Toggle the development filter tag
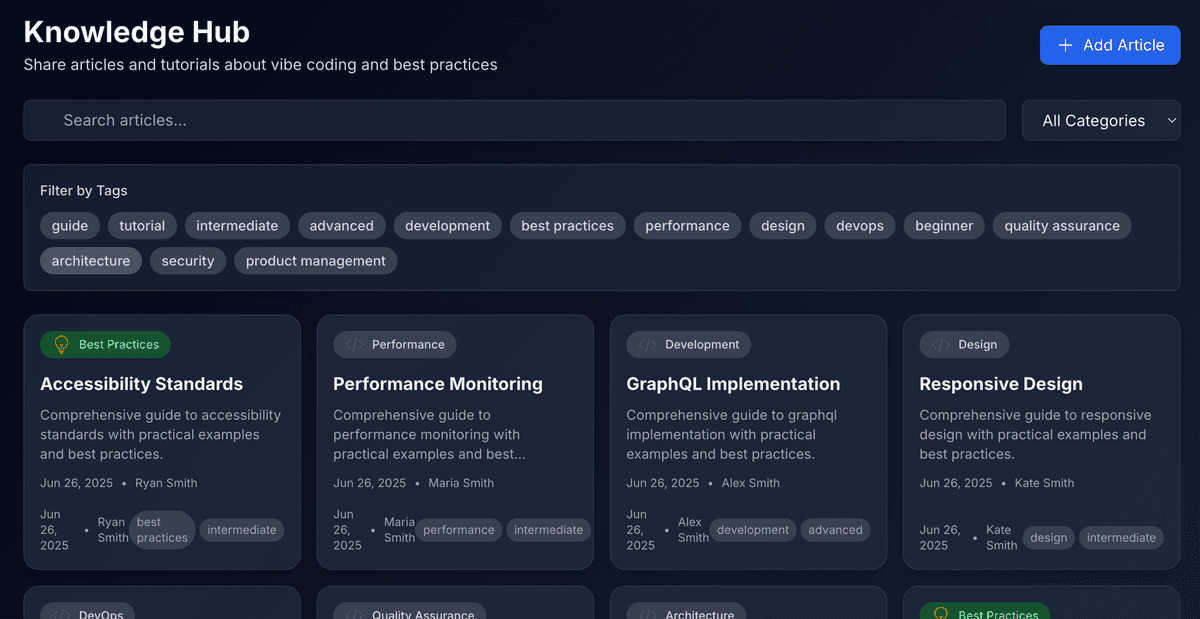Viewport: 1200px width, 619px height. click(447, 226)
